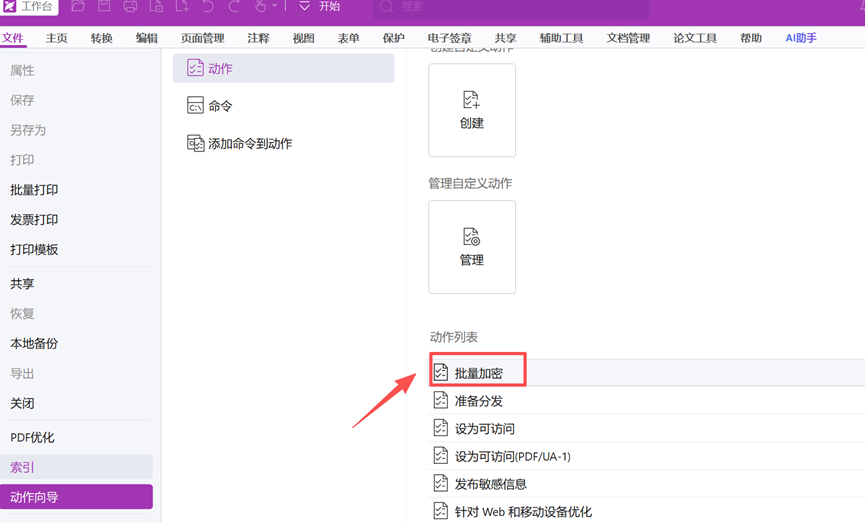This screenshot has height=523, width=865.
Task: Open the quick access dropdown beside 开始
Action: [304, 7]
